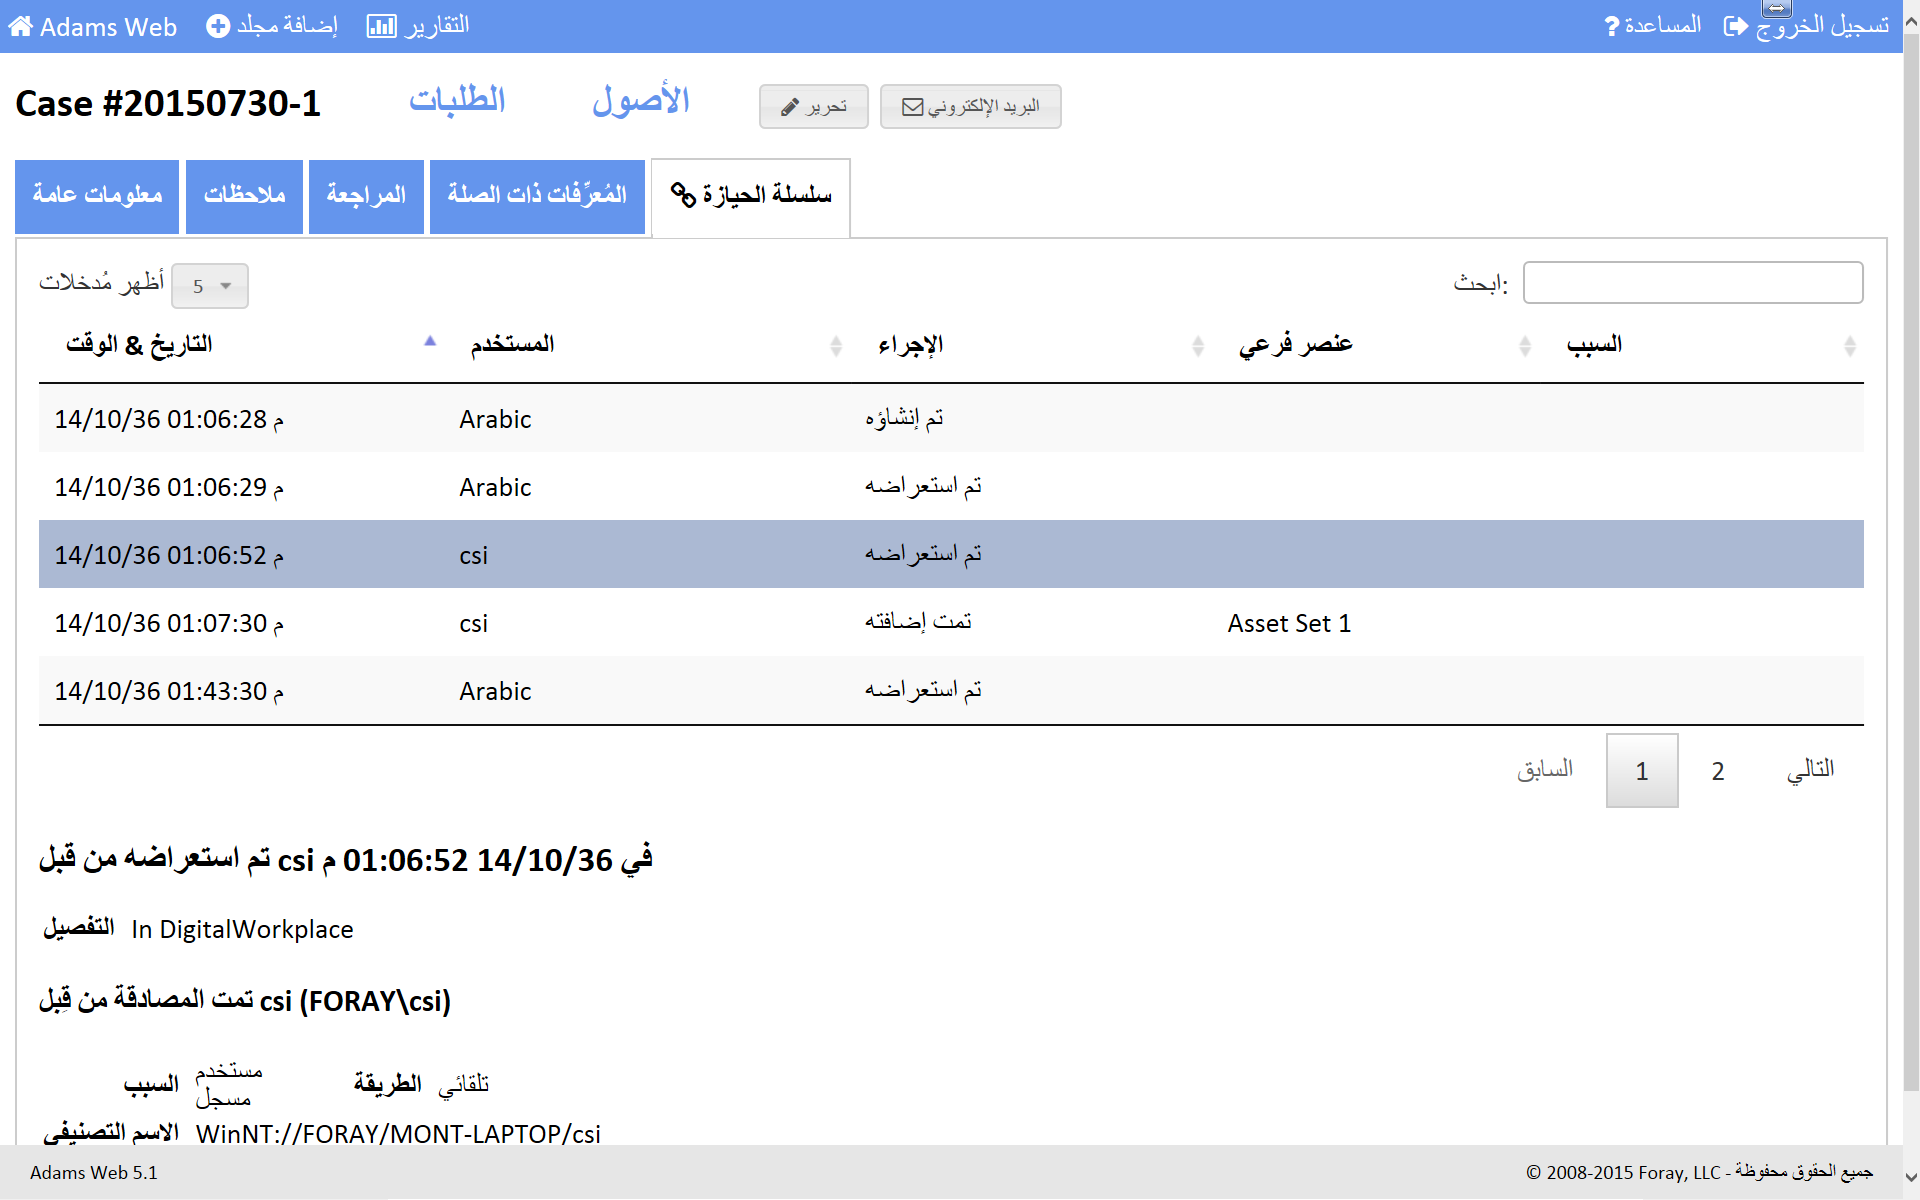Click the envelope email button
The width and height of the screenshot is (1920, 1200).
click(970, 107)
